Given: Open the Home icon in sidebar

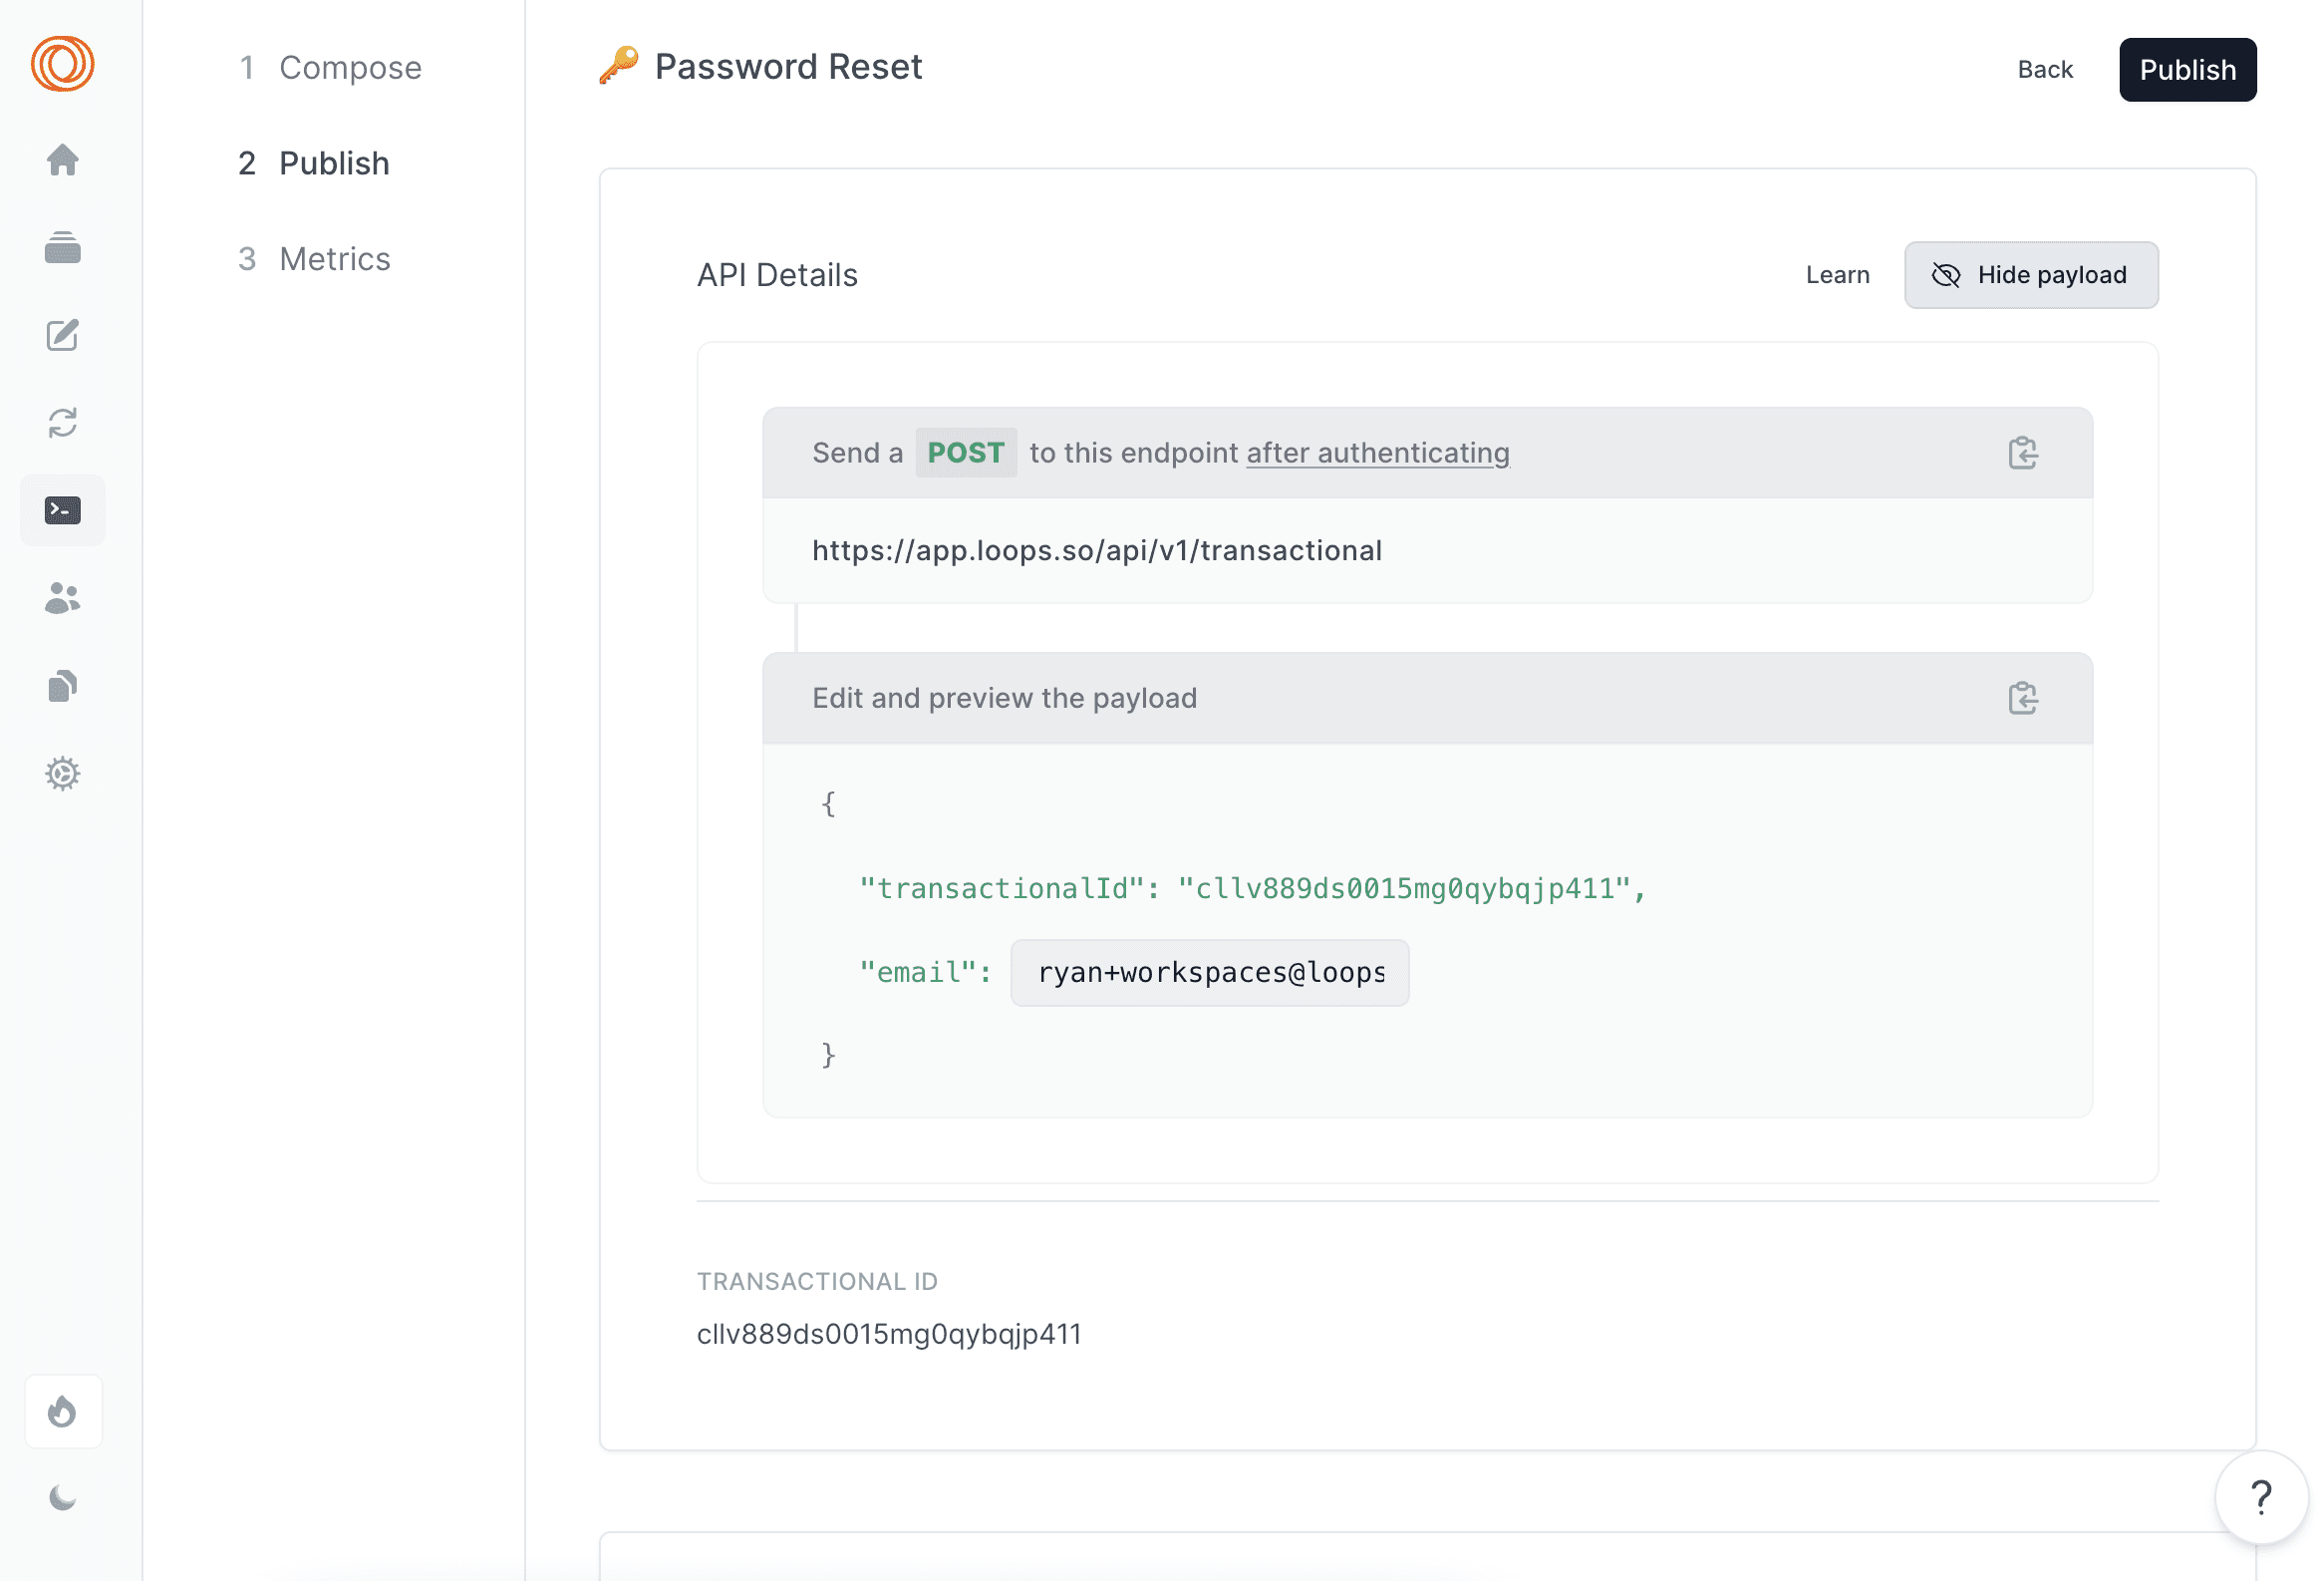Looking at the screenshot, I should pos(62,159).
